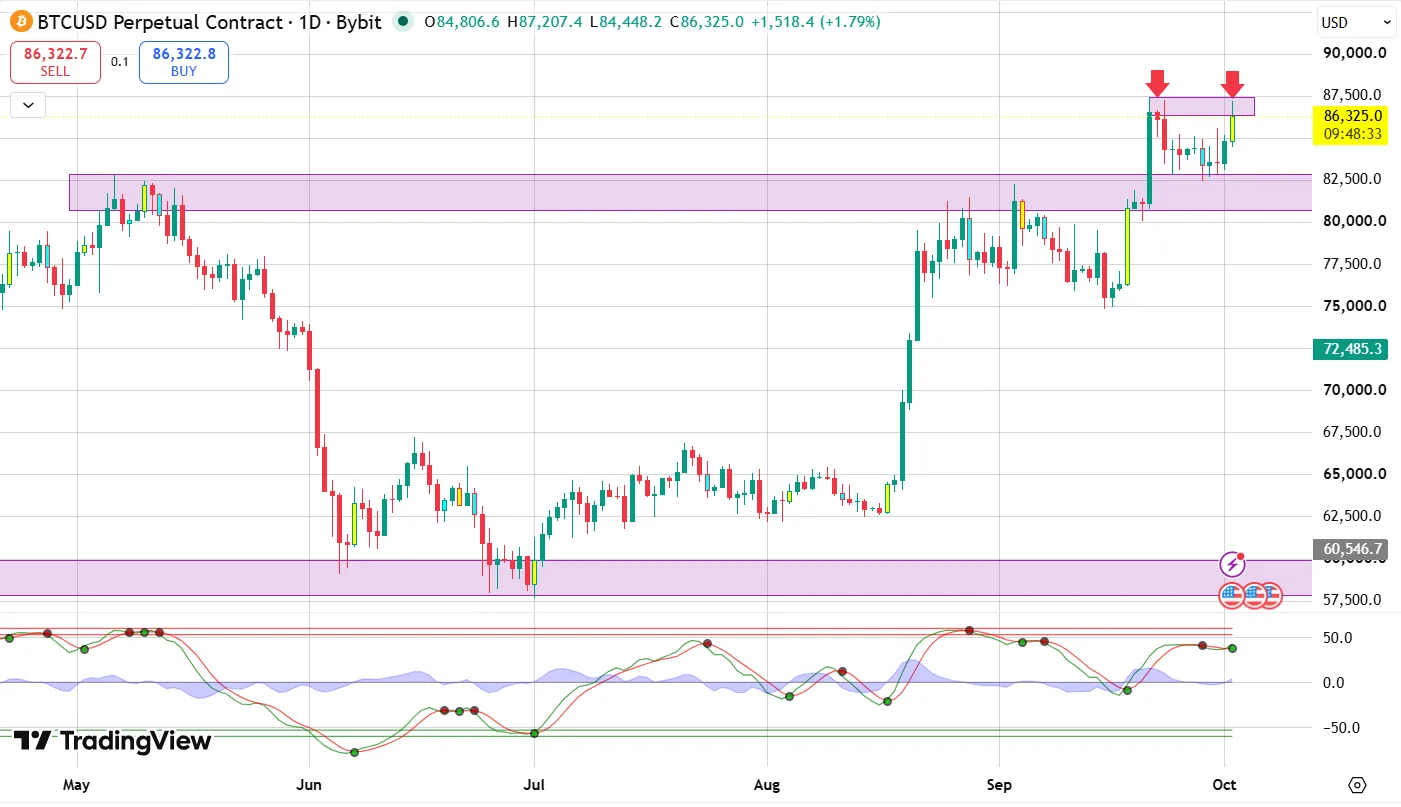The height and width of the screenshot is (807, 1401).
Task: Click the 67,500.0 price axis label
Action: [x=1354, y=432]
